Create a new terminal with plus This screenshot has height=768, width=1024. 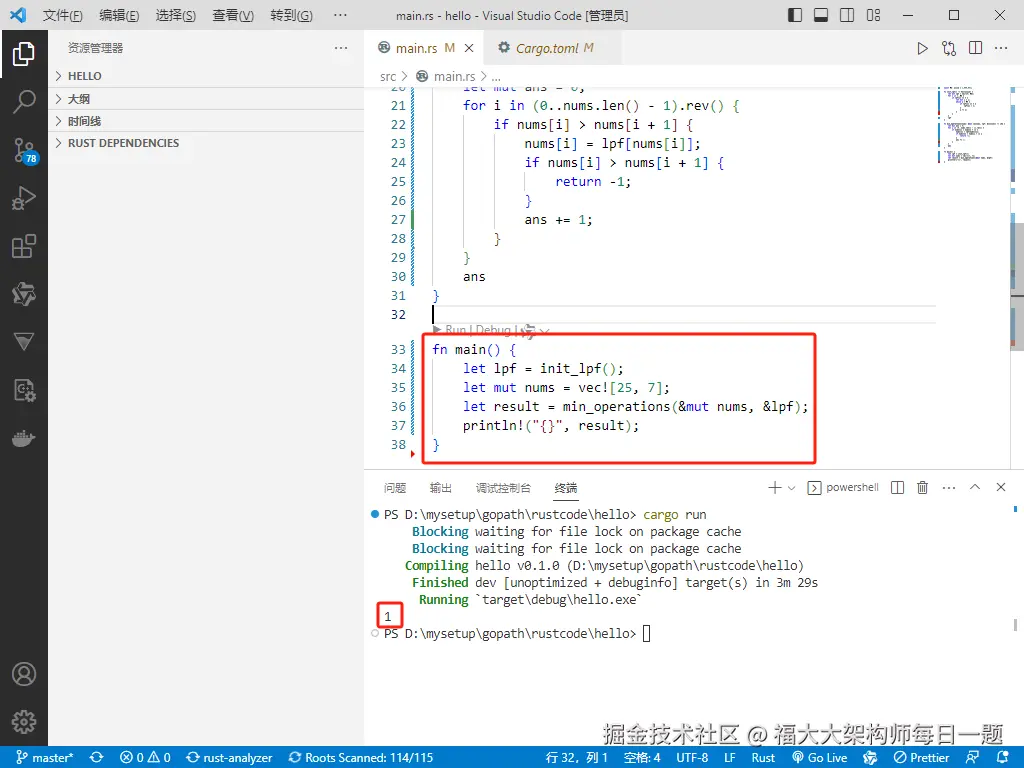coord(775,487)
